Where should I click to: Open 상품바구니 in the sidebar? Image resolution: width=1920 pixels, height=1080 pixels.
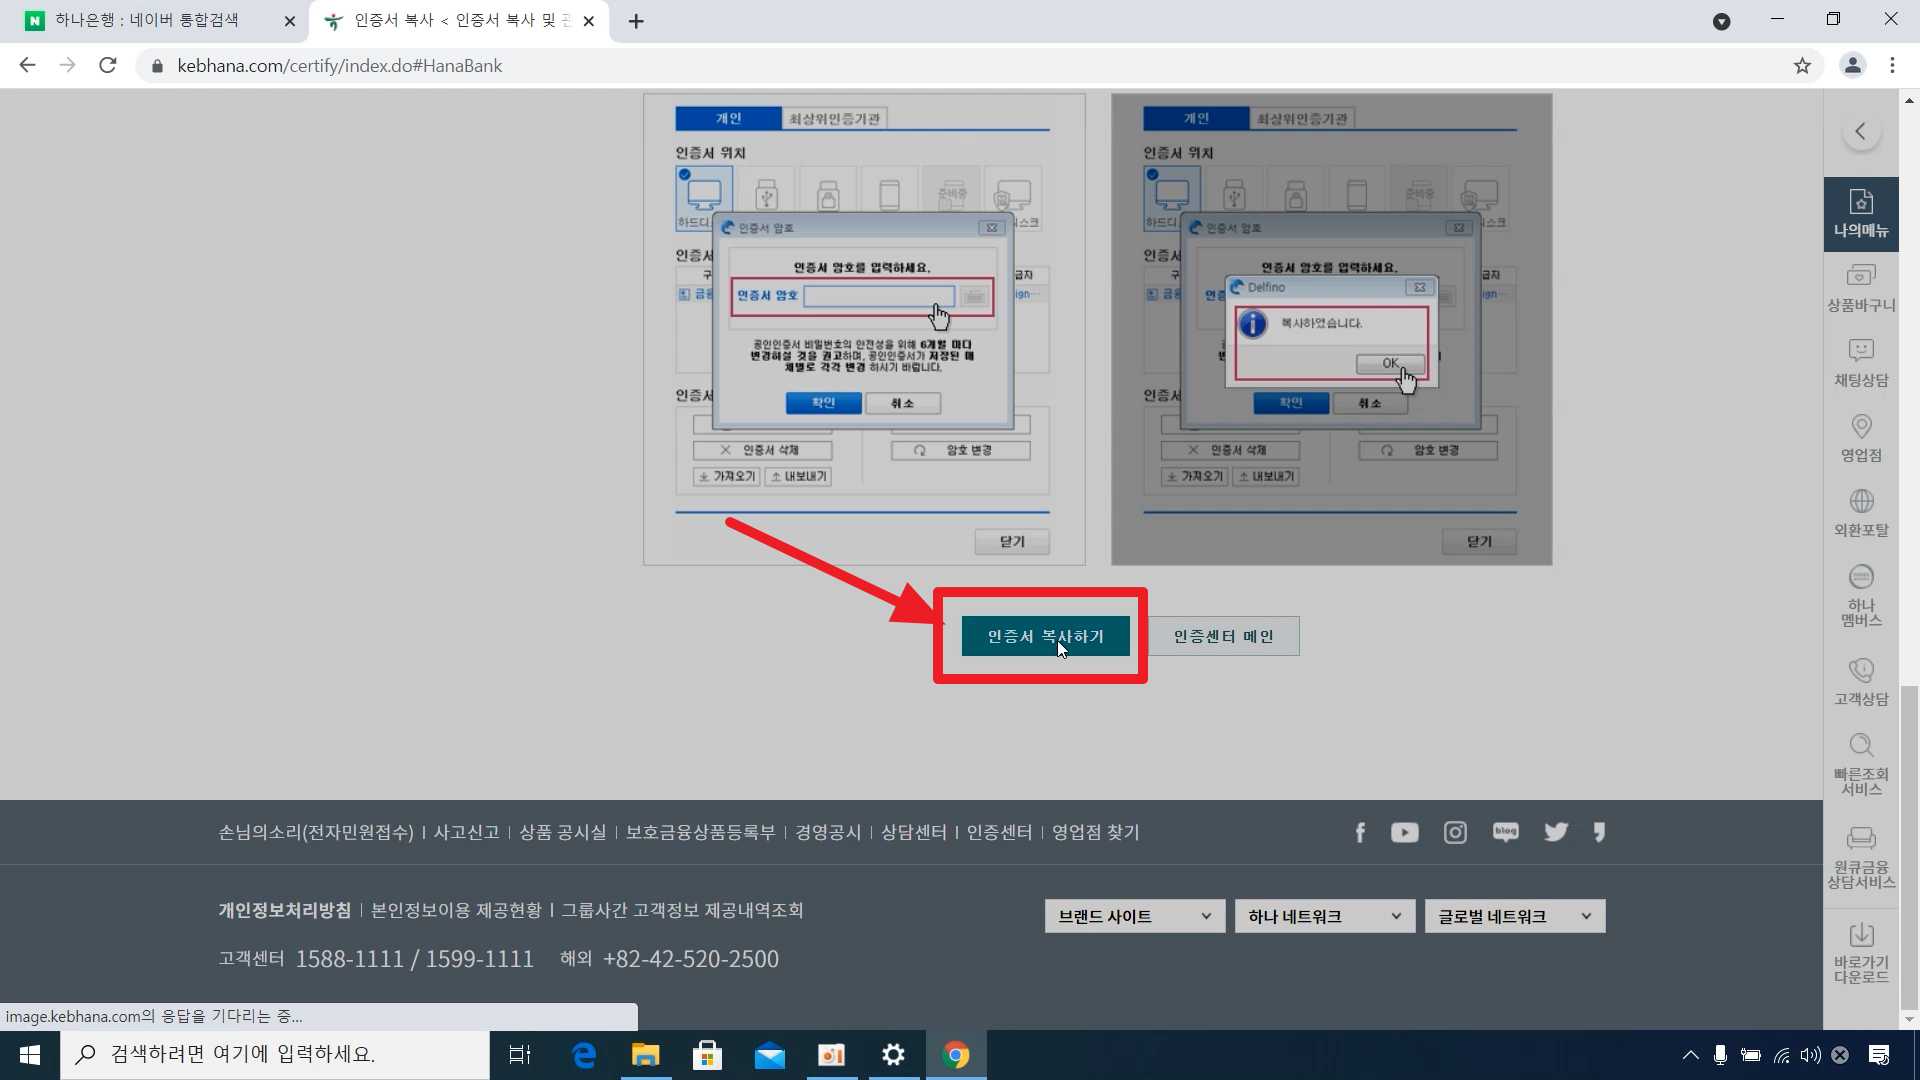(1860, 288)
